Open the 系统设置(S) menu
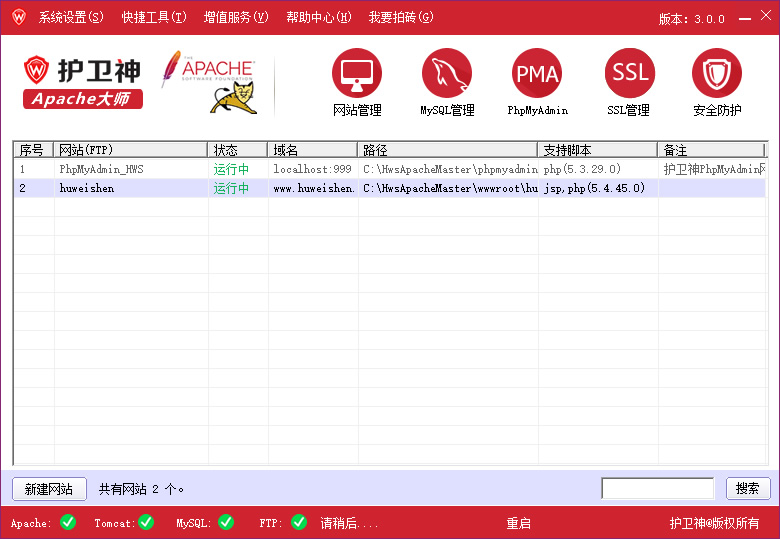The image size is (780, 539). 71,17
